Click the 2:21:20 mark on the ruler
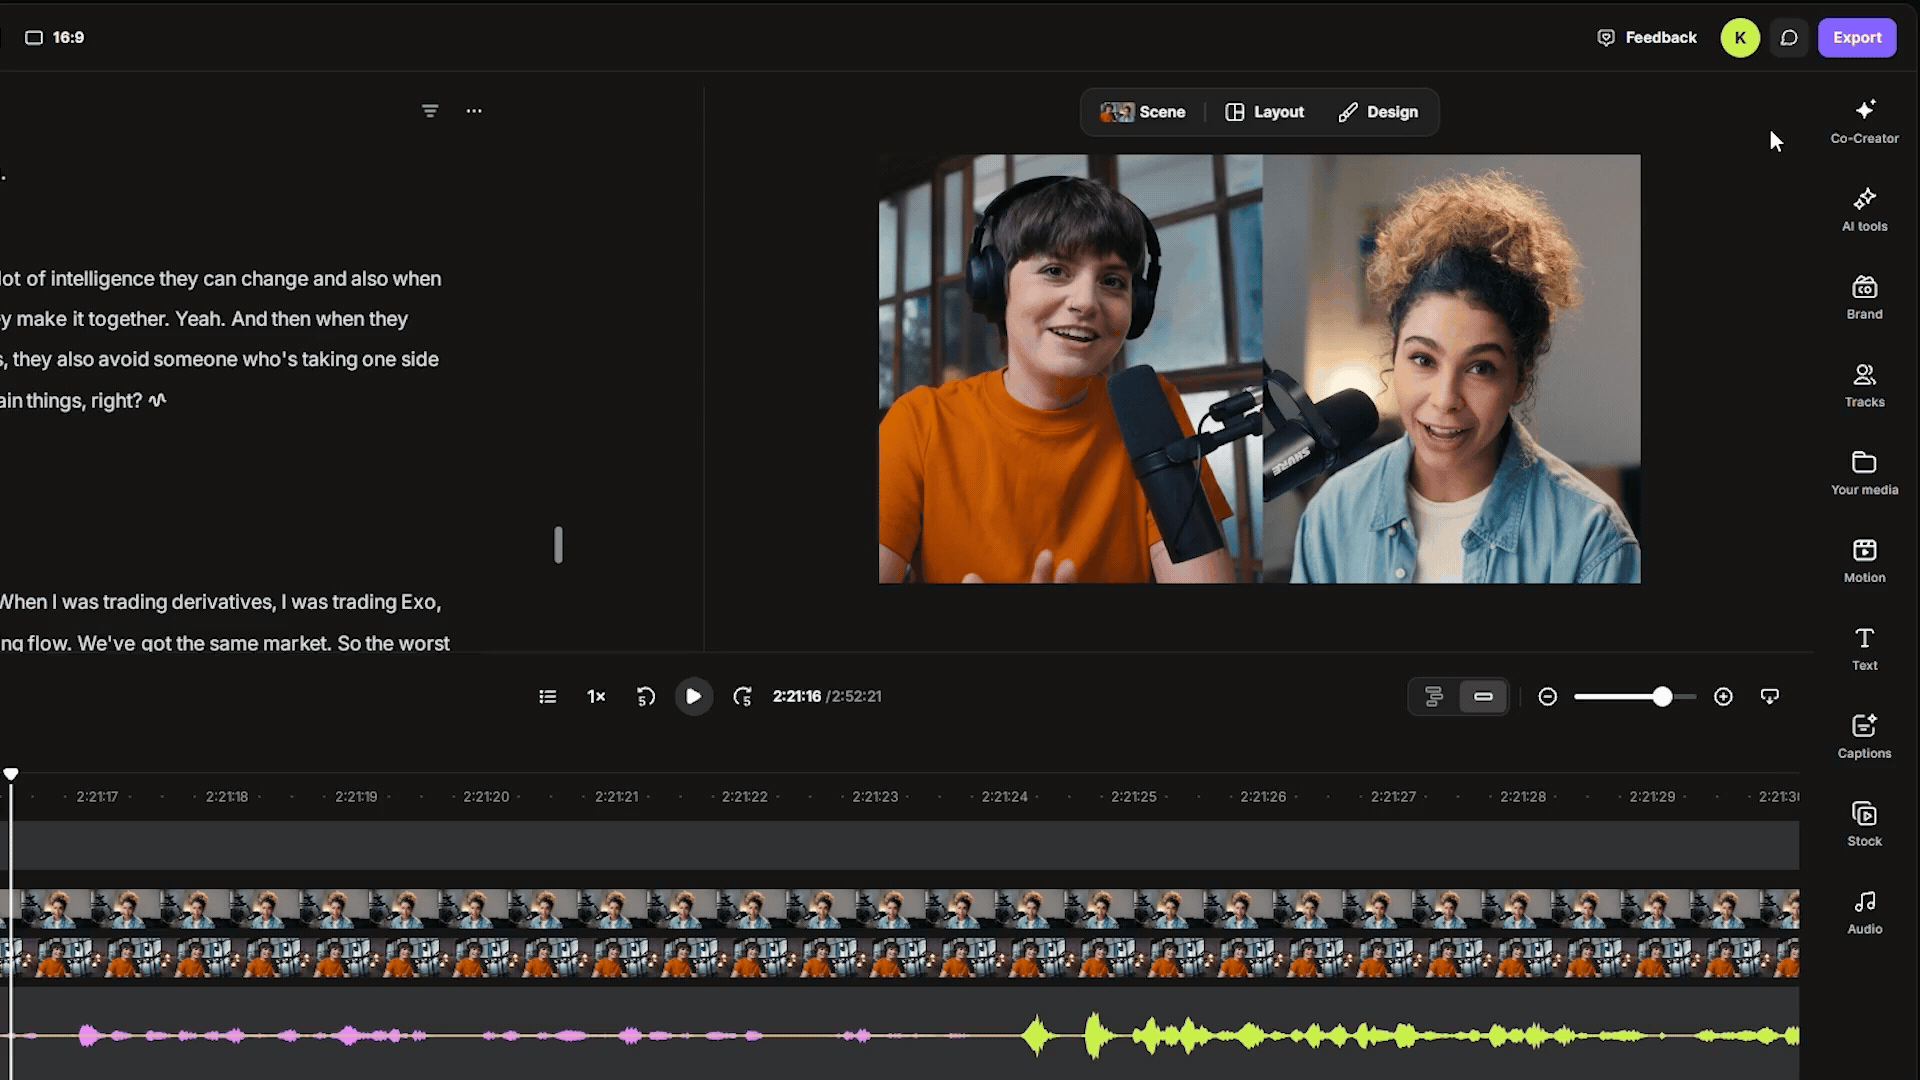Screen dimensions: 1920x1080 486,797
